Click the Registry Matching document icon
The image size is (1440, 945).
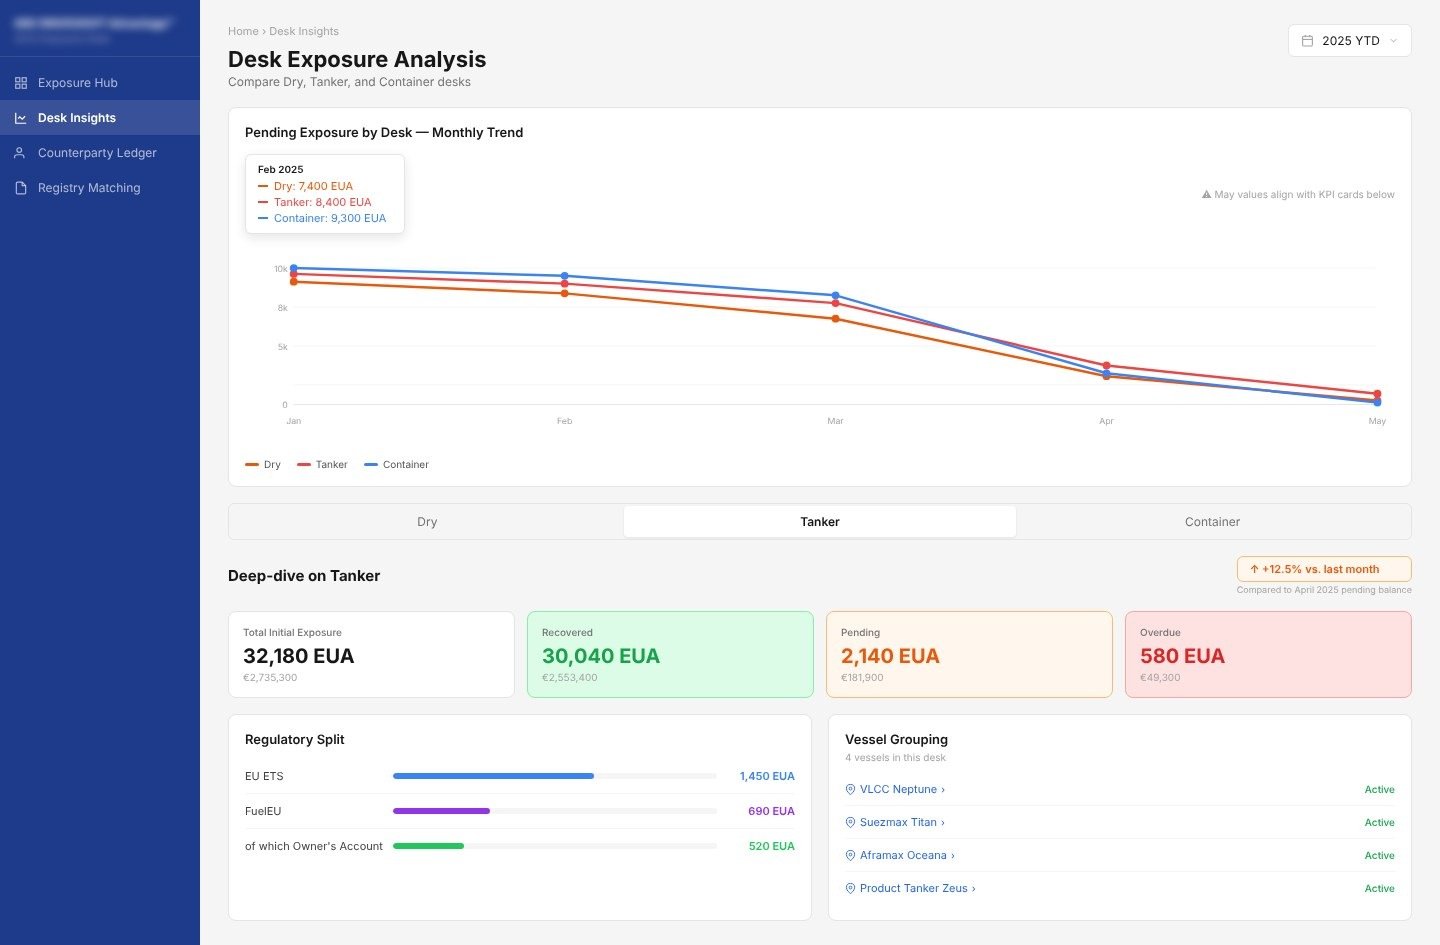(21, 188)
